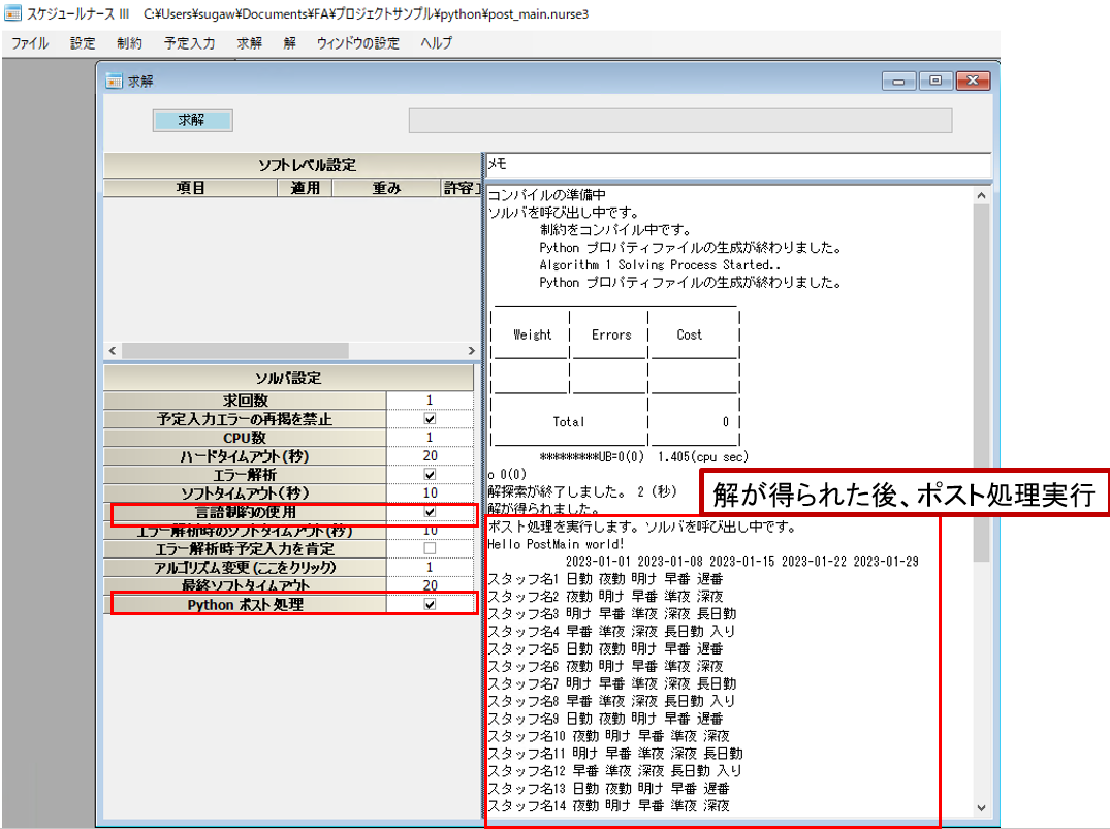
Task: Disable the 言語制約の使用 checkbox
Action: (x=430, y=512)
